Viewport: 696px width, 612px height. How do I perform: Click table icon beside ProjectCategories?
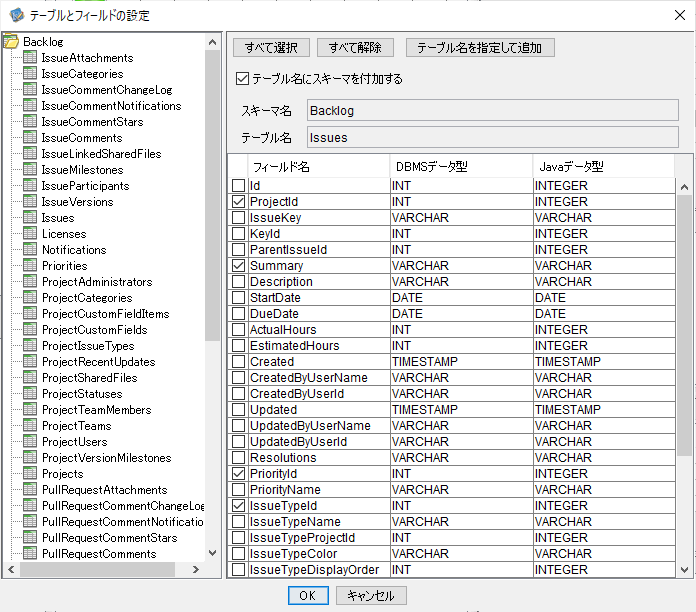[x=30, y=297]
